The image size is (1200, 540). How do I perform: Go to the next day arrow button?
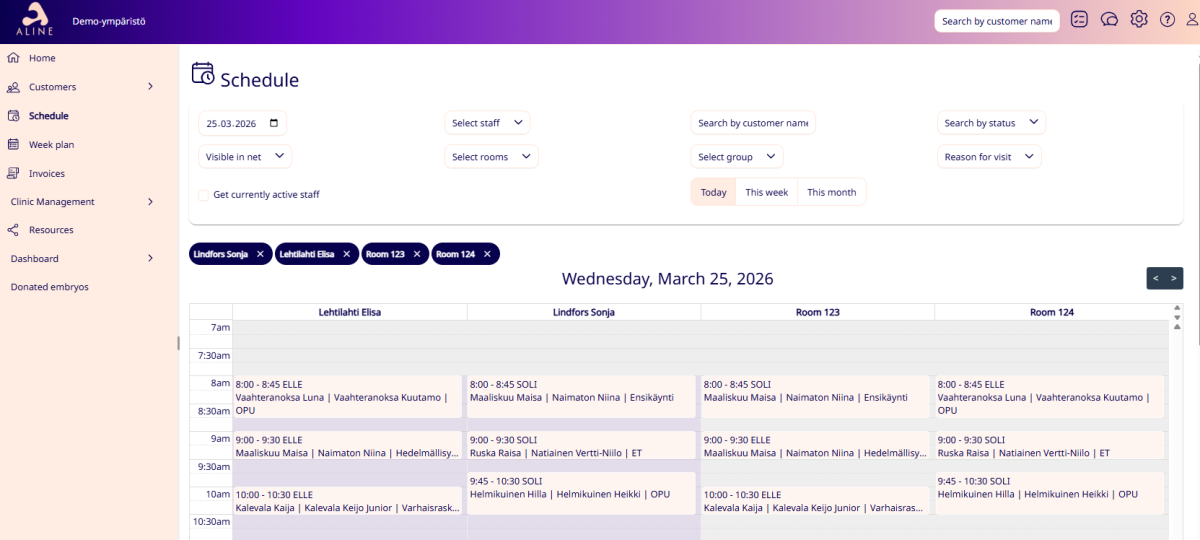(1174, 278)
